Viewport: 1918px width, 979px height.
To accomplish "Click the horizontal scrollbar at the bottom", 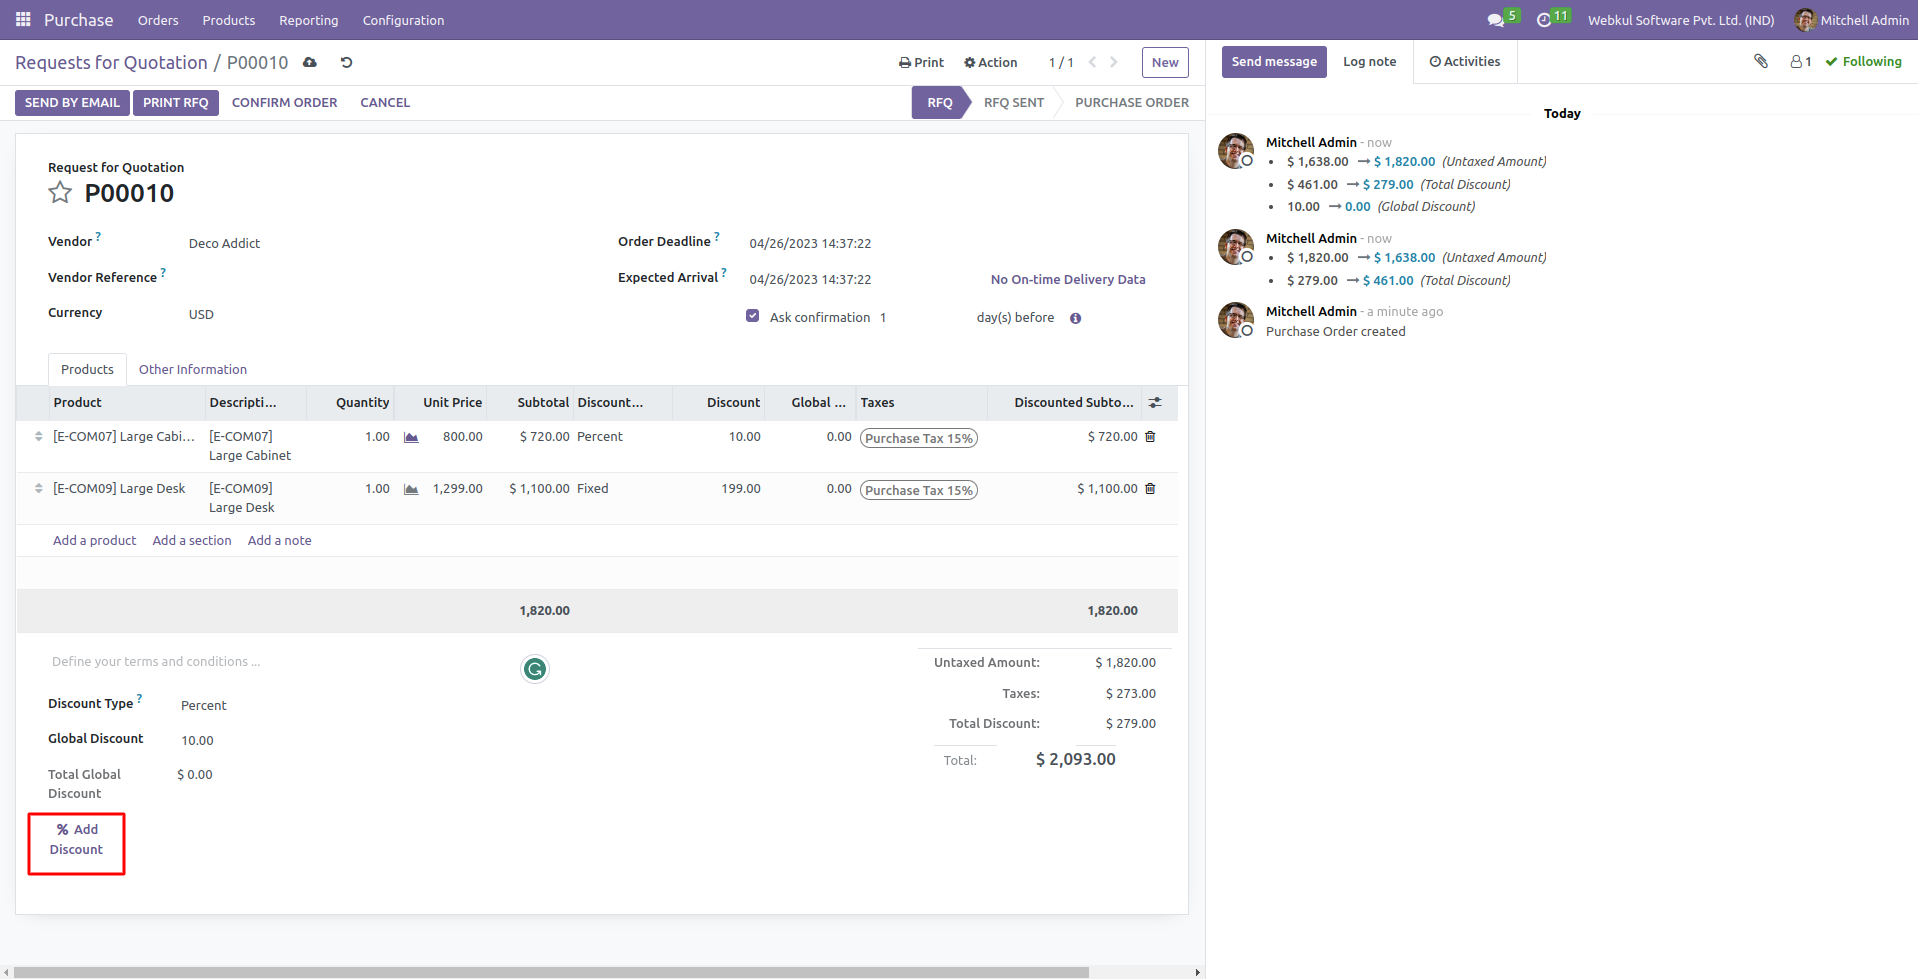I will [550, 972].
